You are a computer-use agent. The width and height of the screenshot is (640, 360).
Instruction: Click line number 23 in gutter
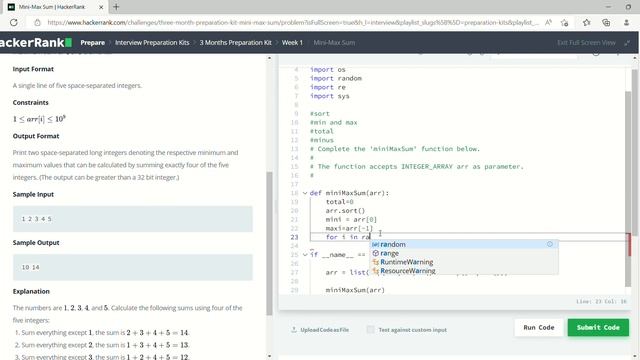[x=294, y=237]
